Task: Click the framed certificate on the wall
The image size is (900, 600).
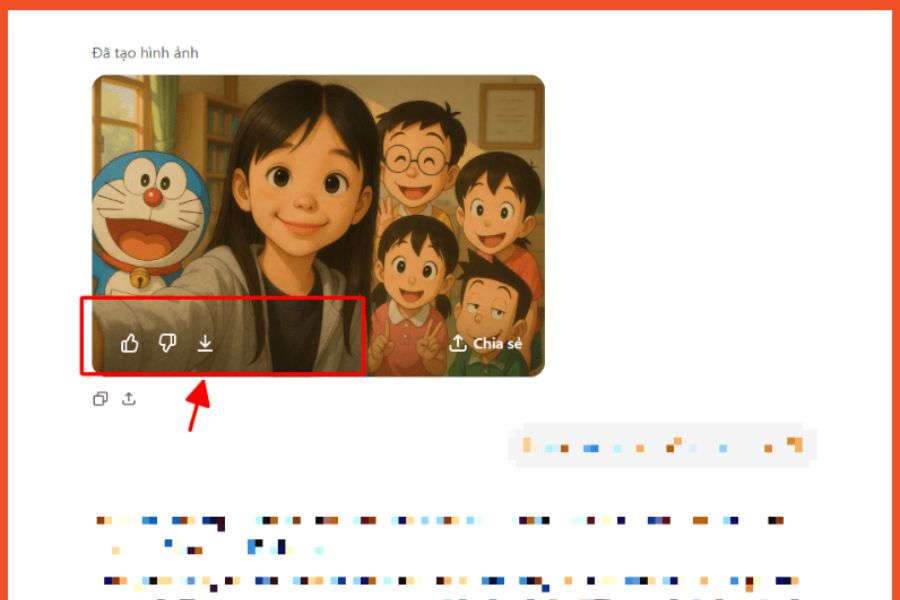Action: 511,116
